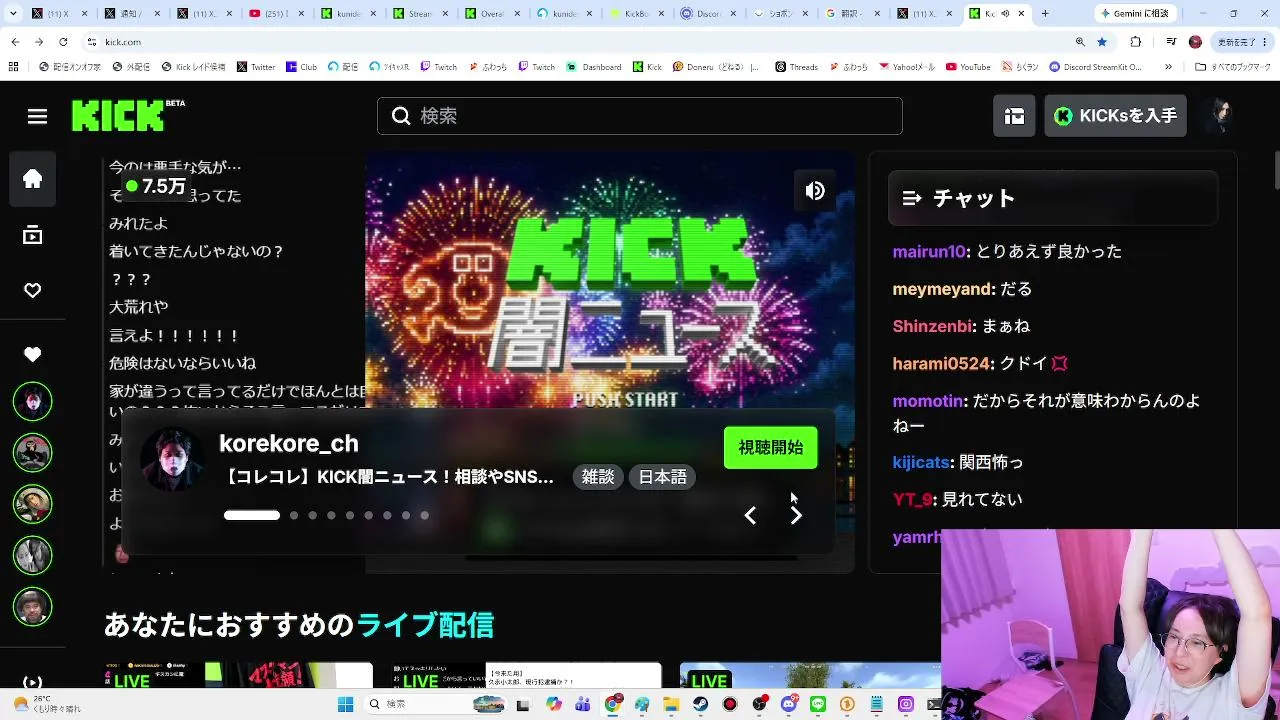Open the filled heart icon in the sidebar
Screen dimensions: 1280x720
[33, 354]
